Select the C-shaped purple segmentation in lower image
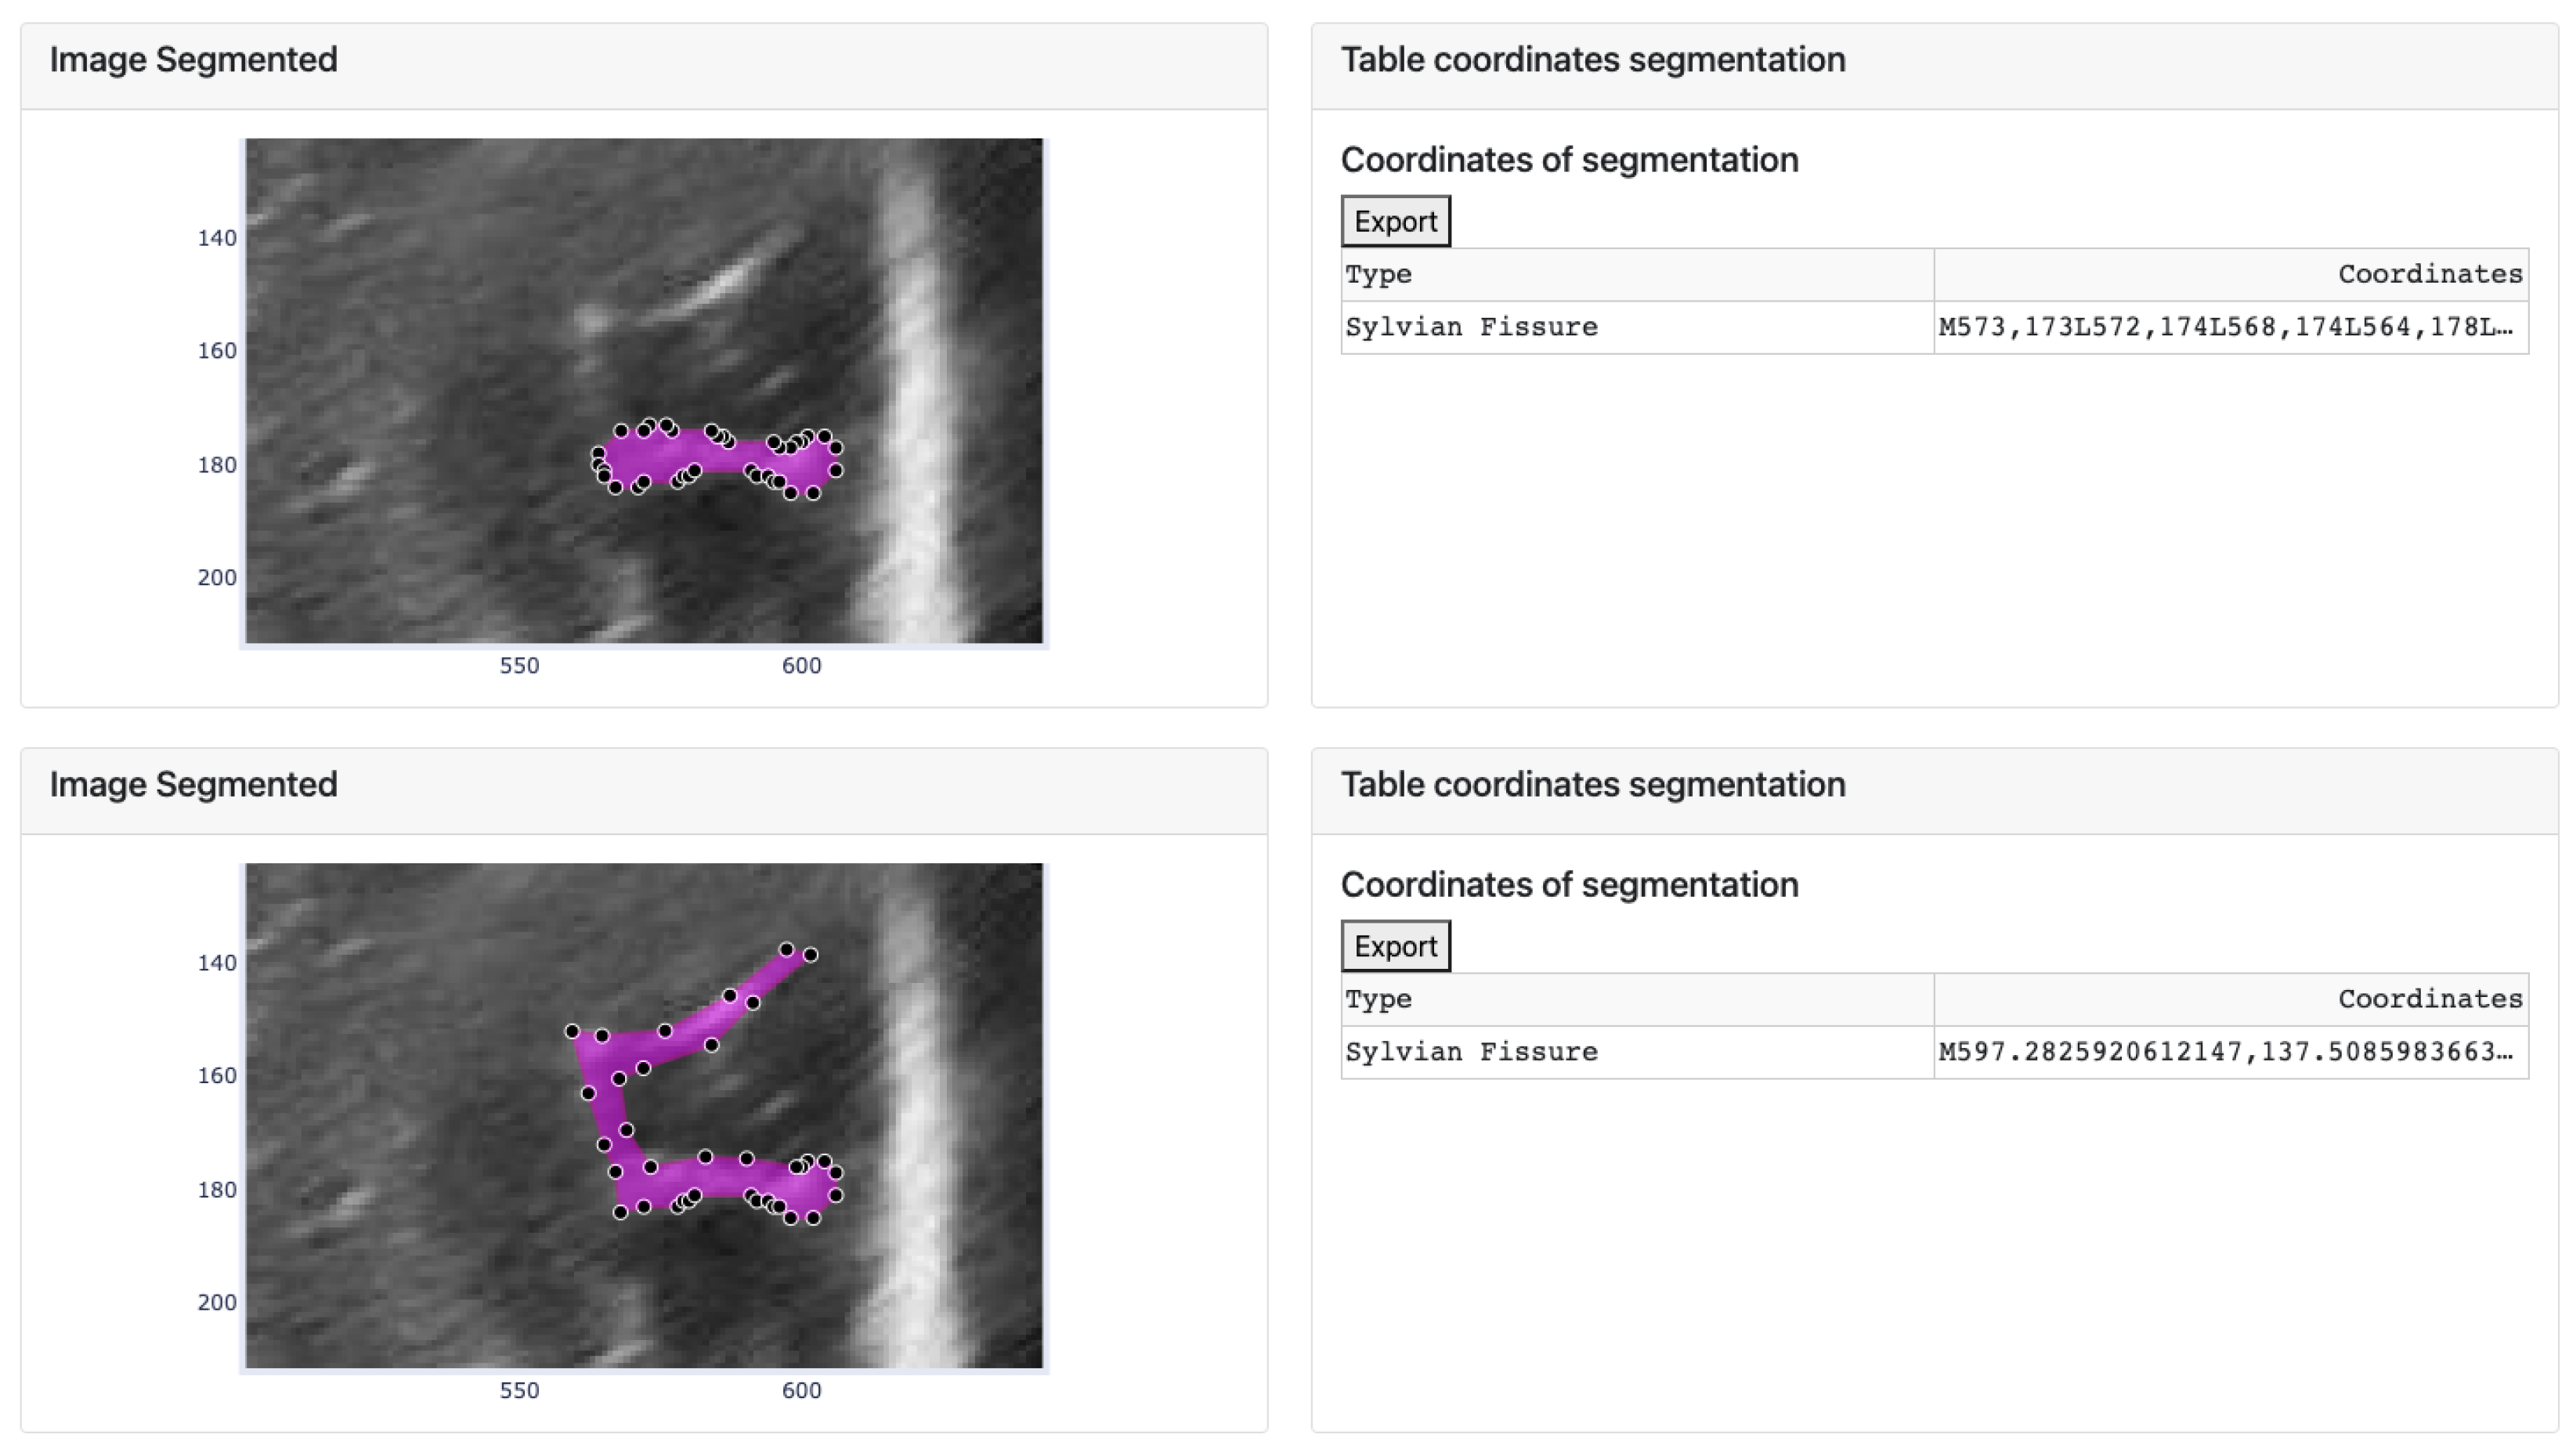Viewport: 2569px width, 1456px height. [x=612, y=1110]
